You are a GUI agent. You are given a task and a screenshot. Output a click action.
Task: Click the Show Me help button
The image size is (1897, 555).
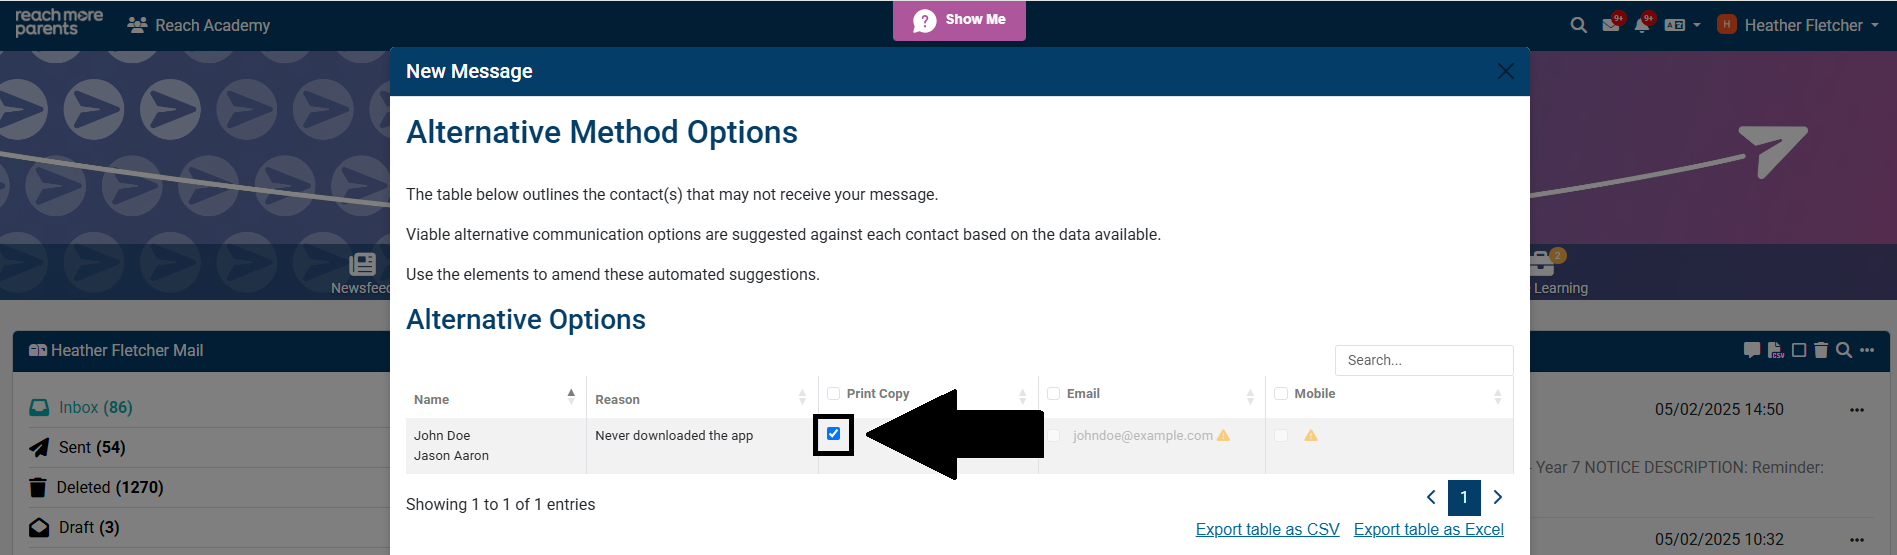tap(959, 20)
